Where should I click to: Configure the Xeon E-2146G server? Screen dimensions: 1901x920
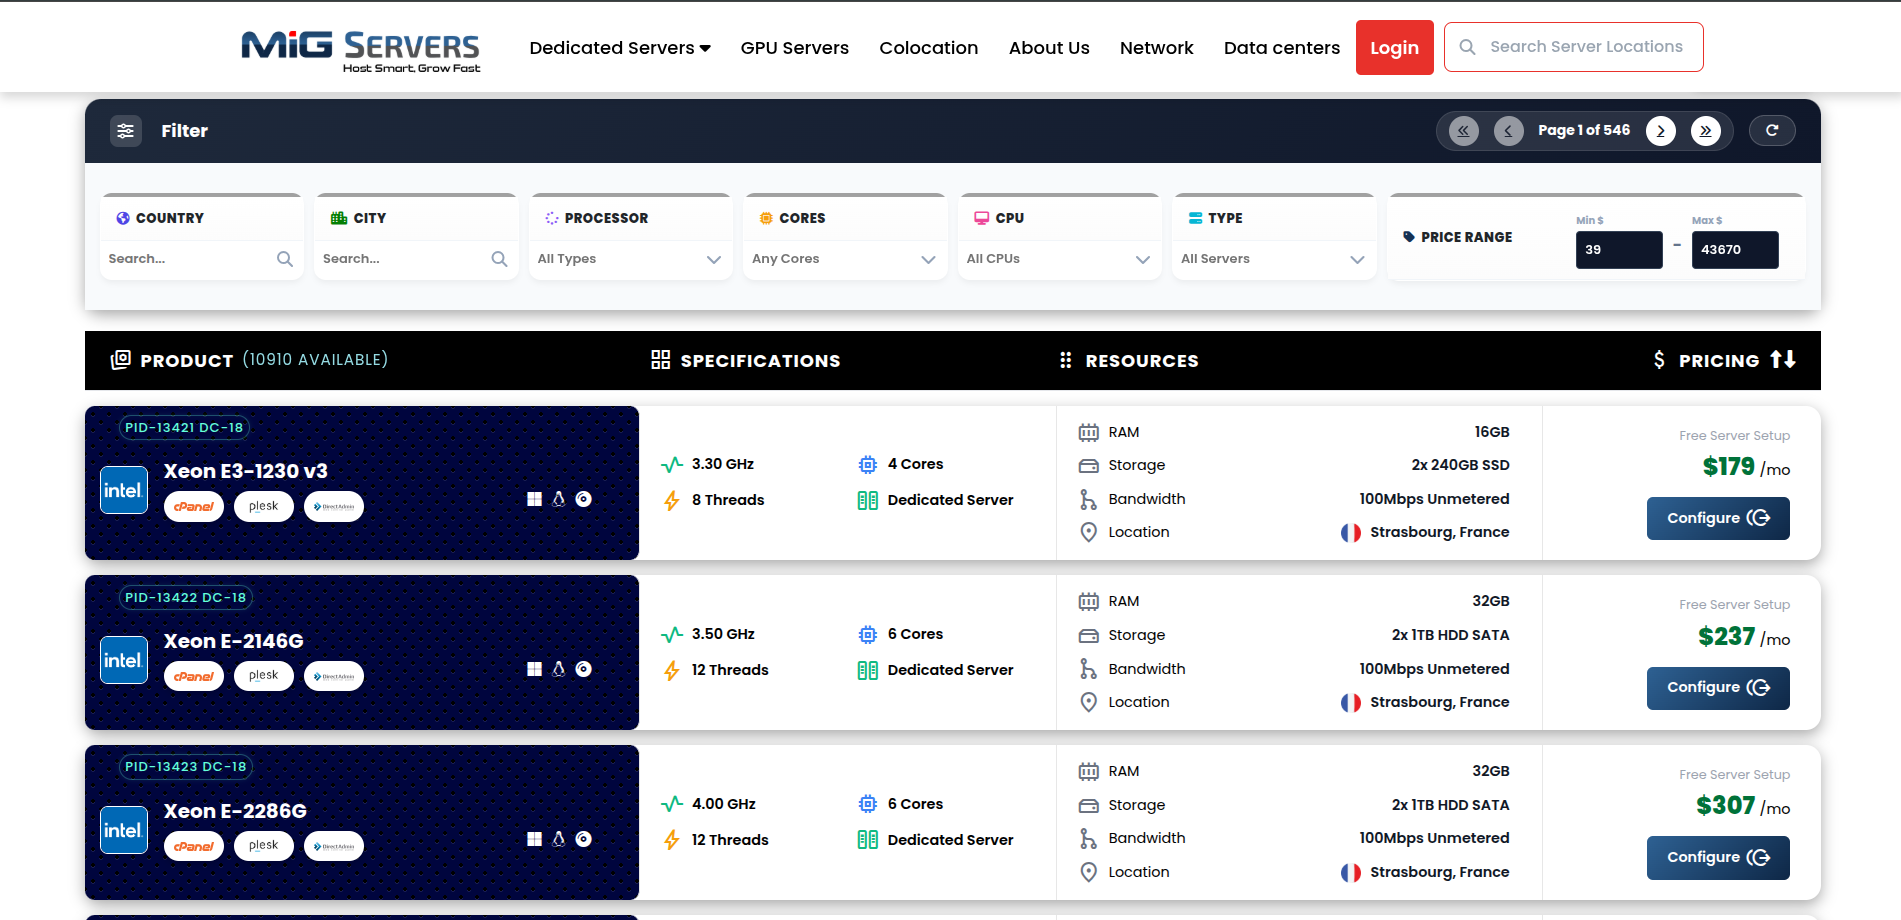(1717, 688)
